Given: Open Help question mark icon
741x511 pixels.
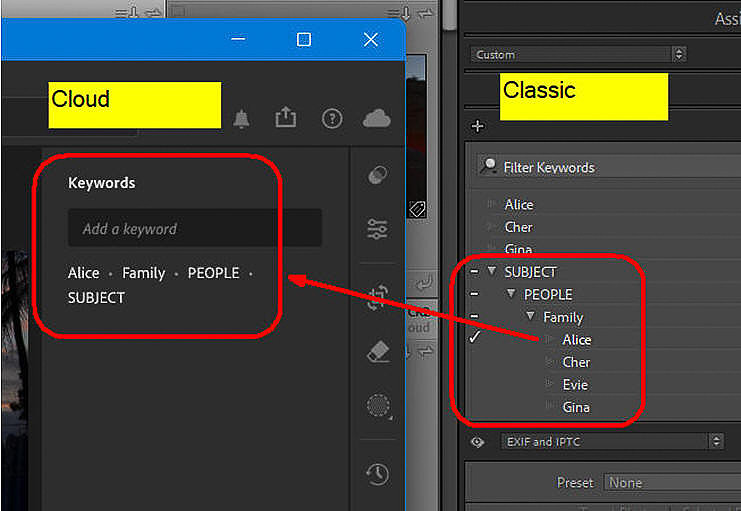Looking at the screenshot, I should click(x=332, y=119).
